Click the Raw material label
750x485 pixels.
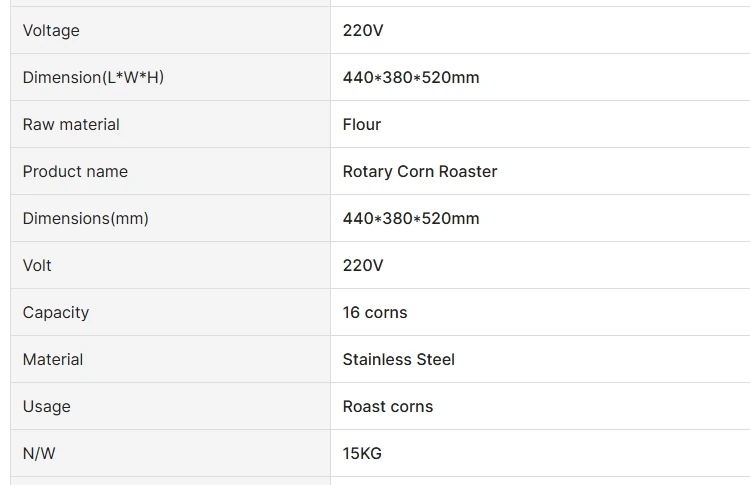[71, 124]
